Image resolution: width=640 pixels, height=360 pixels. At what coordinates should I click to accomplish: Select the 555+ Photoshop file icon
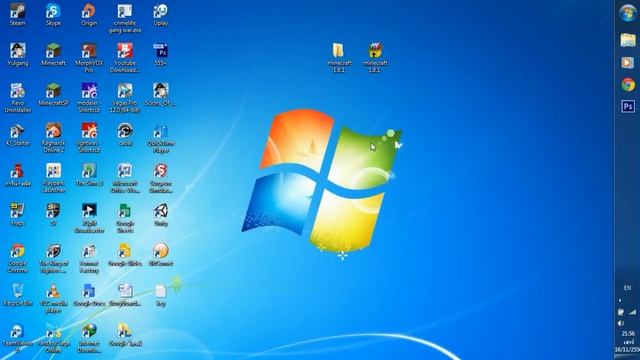pyautogui.click(x=161, y=54)
